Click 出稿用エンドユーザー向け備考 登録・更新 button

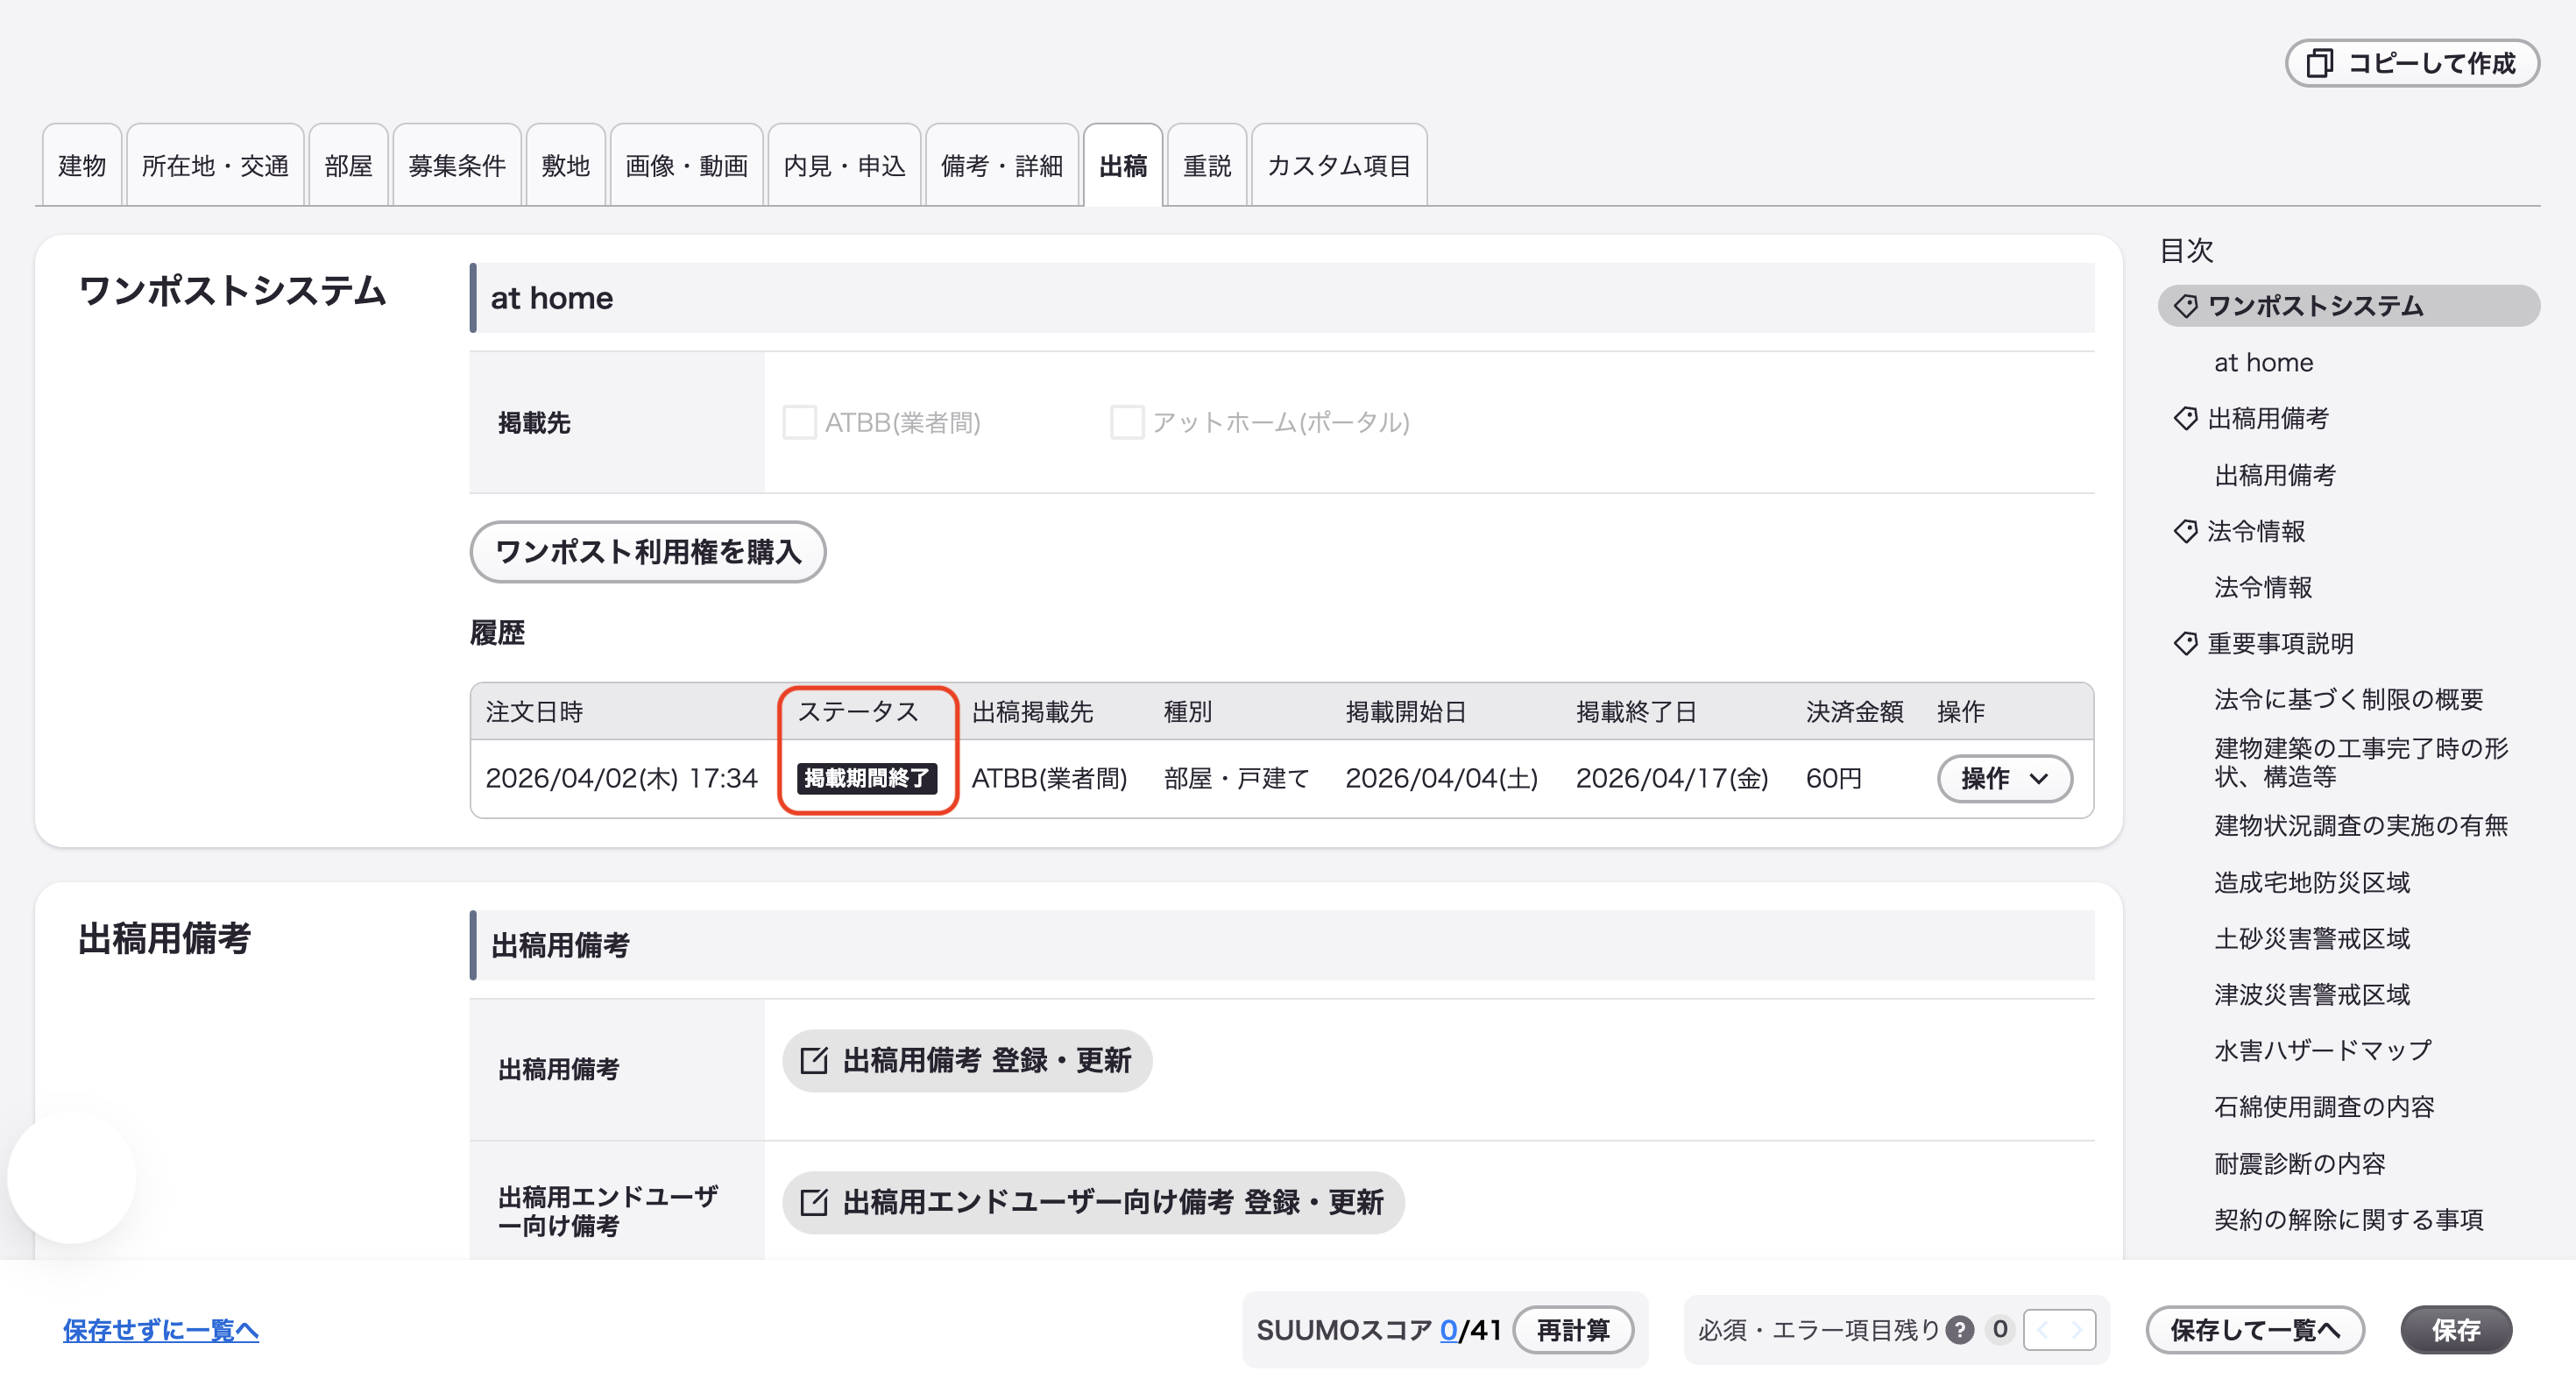[1093, 1202]
